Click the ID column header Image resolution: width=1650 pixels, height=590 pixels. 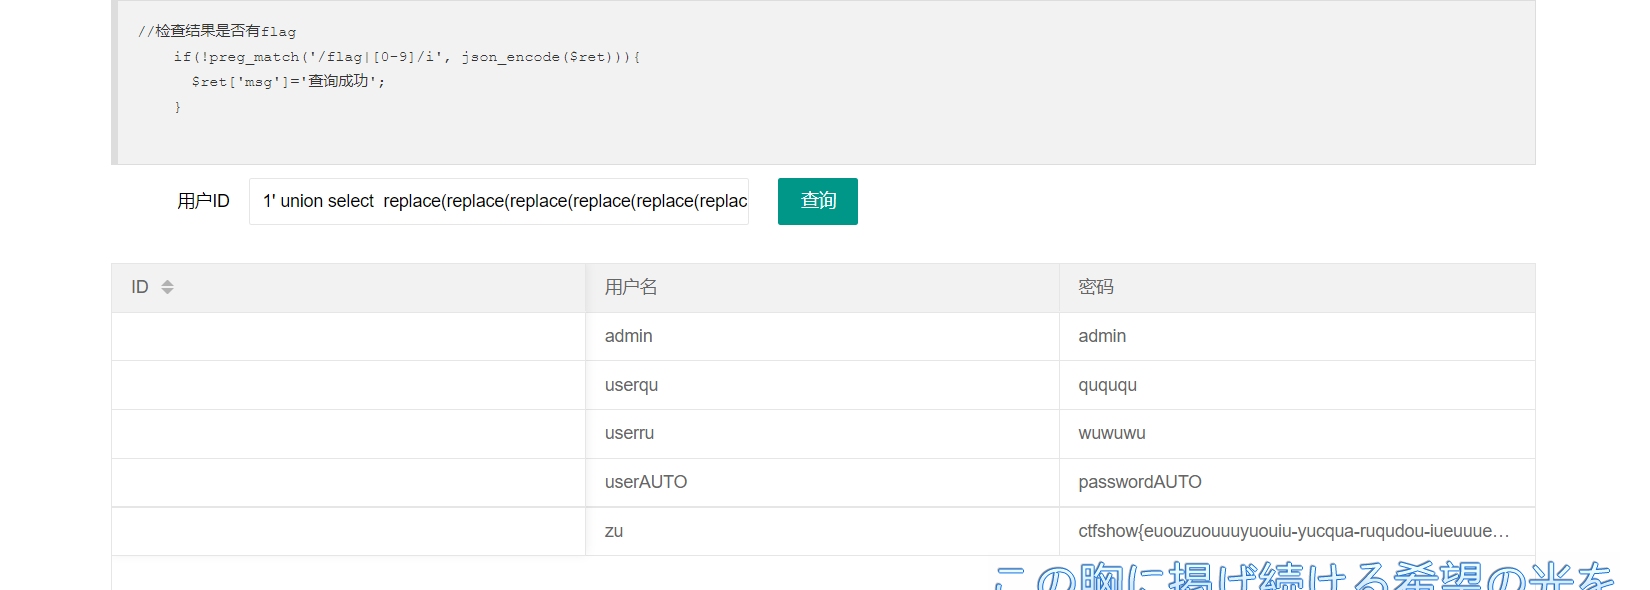tap(348, 288)
